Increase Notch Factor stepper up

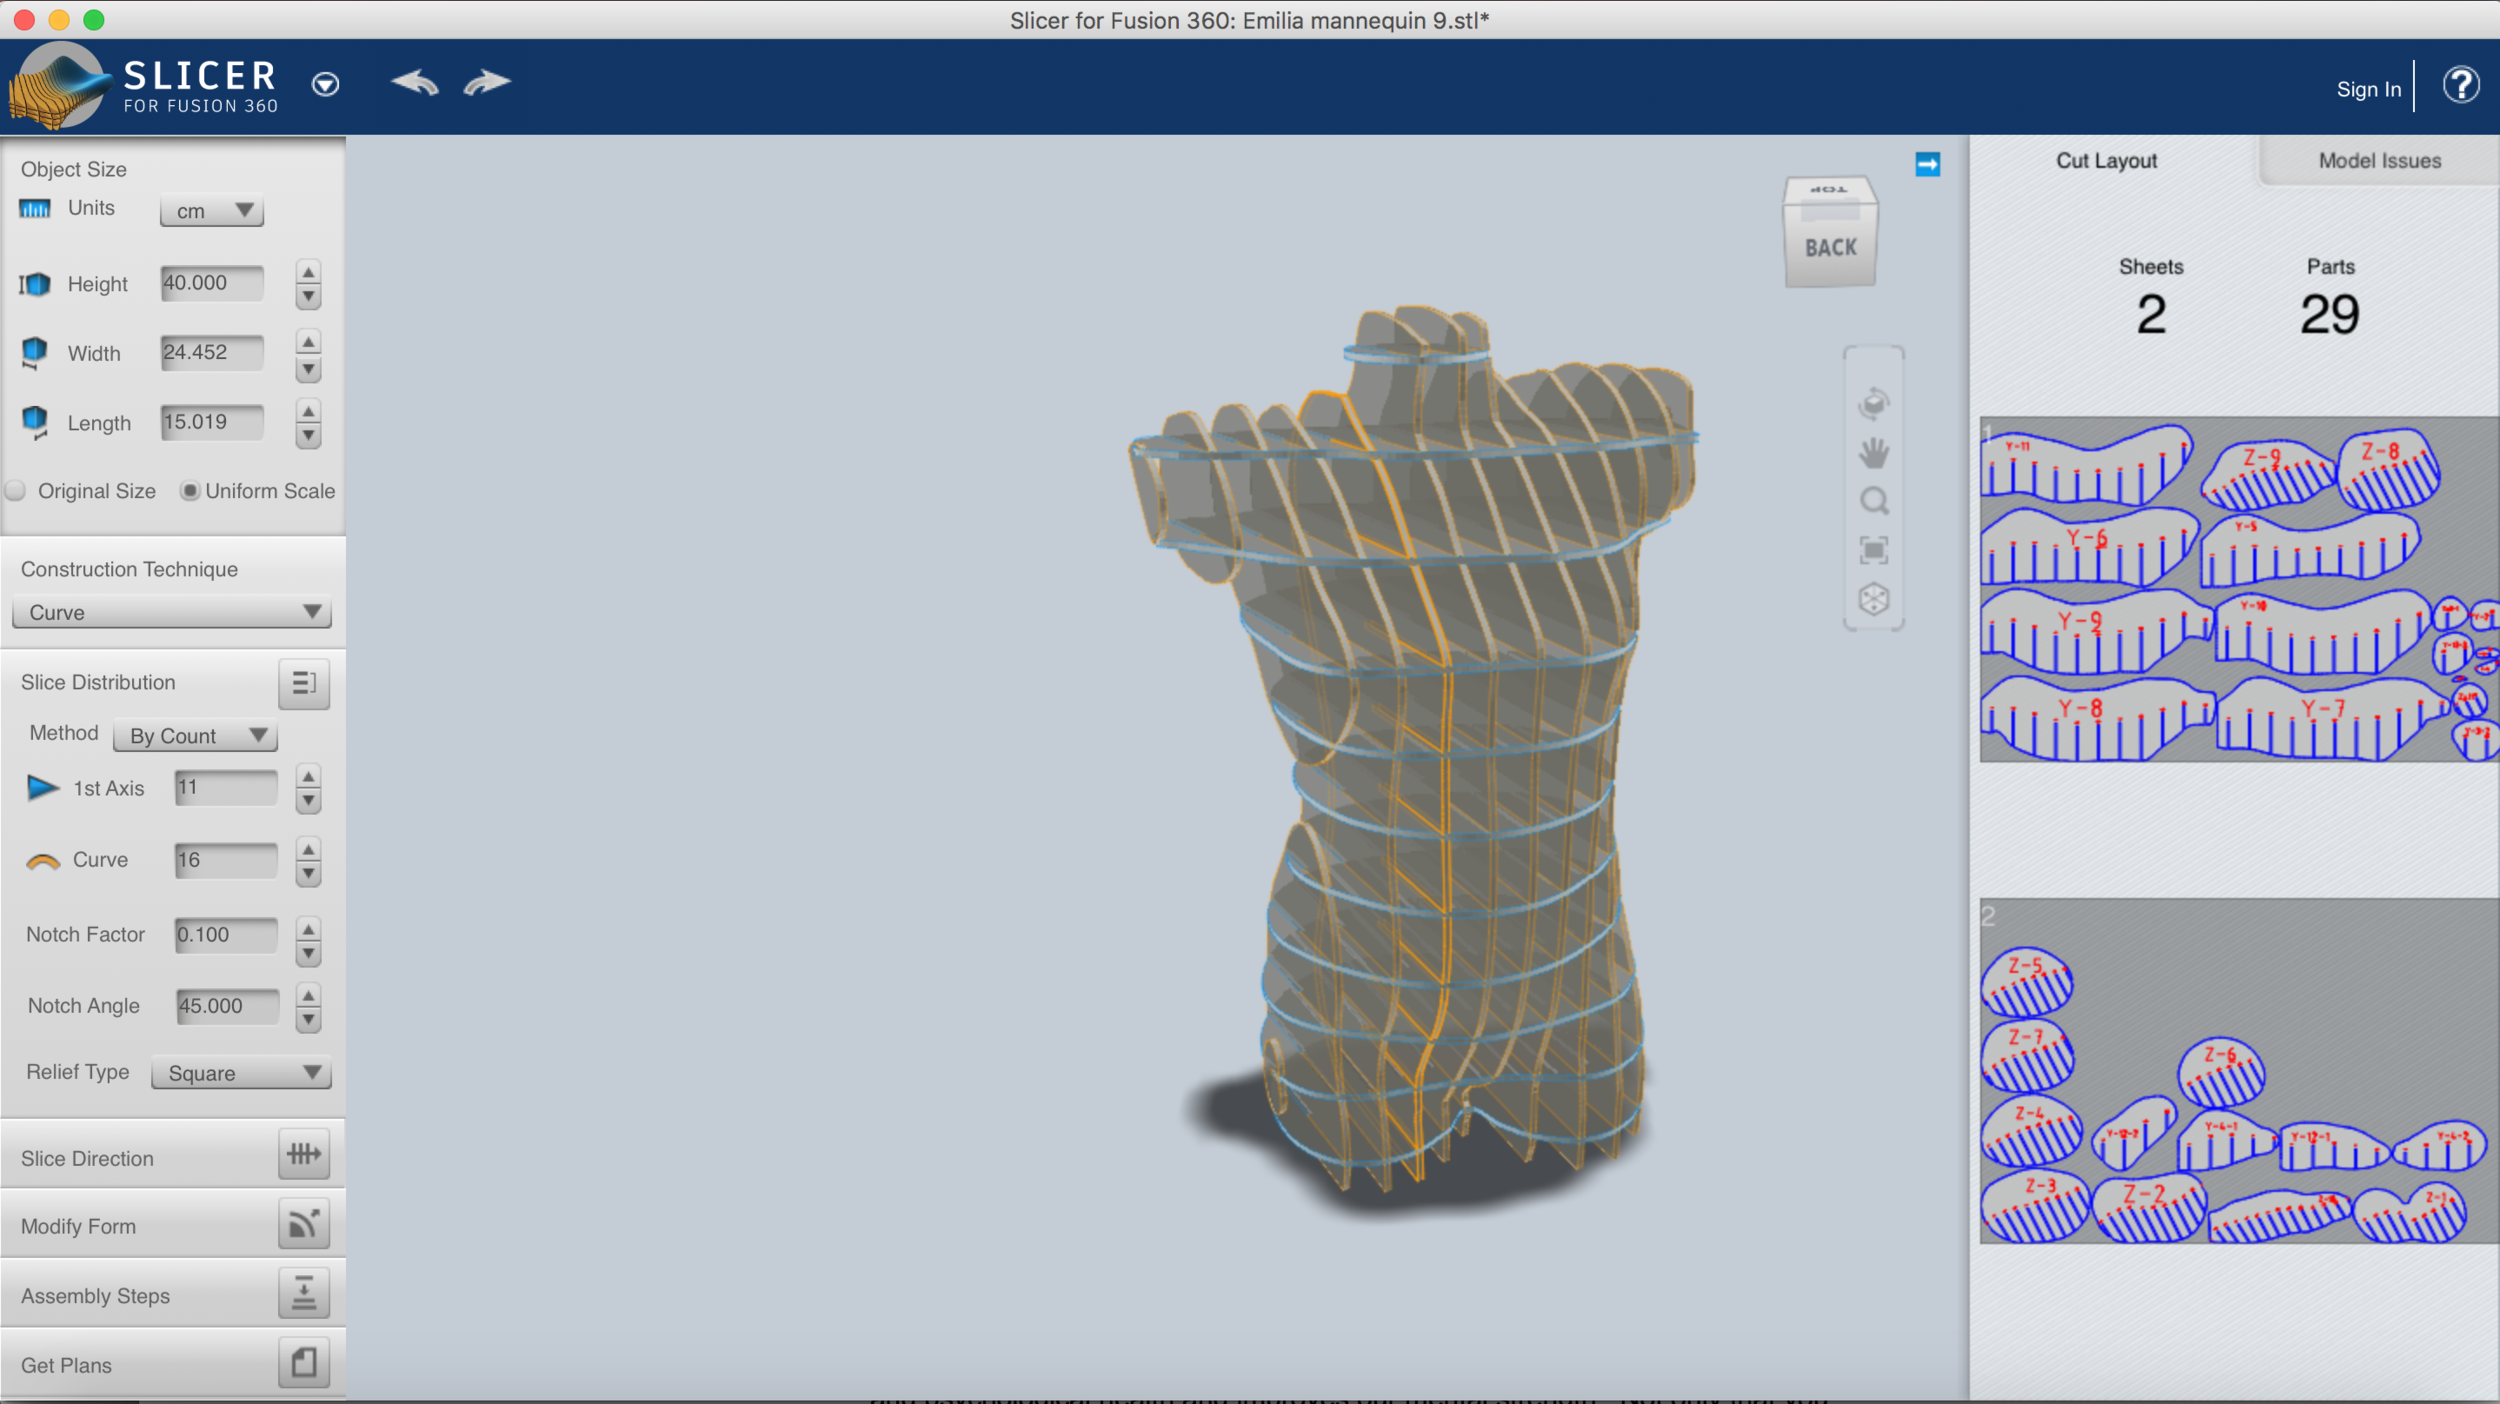308,929
